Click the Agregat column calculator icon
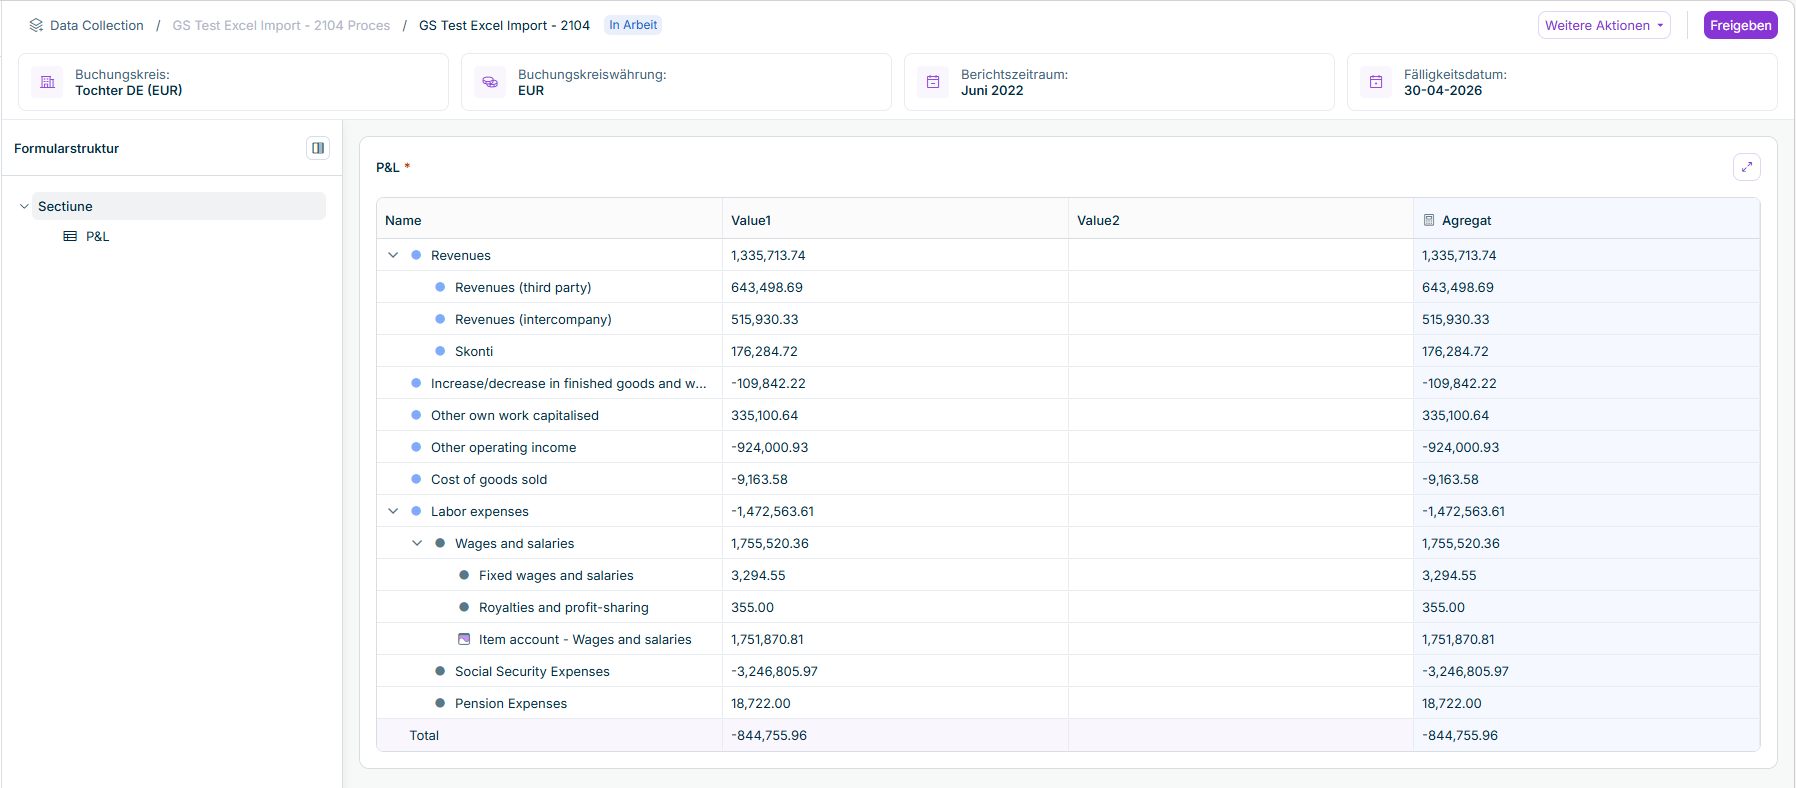This screenshot has width=1796, height=788. click(x=1429, y=220)
